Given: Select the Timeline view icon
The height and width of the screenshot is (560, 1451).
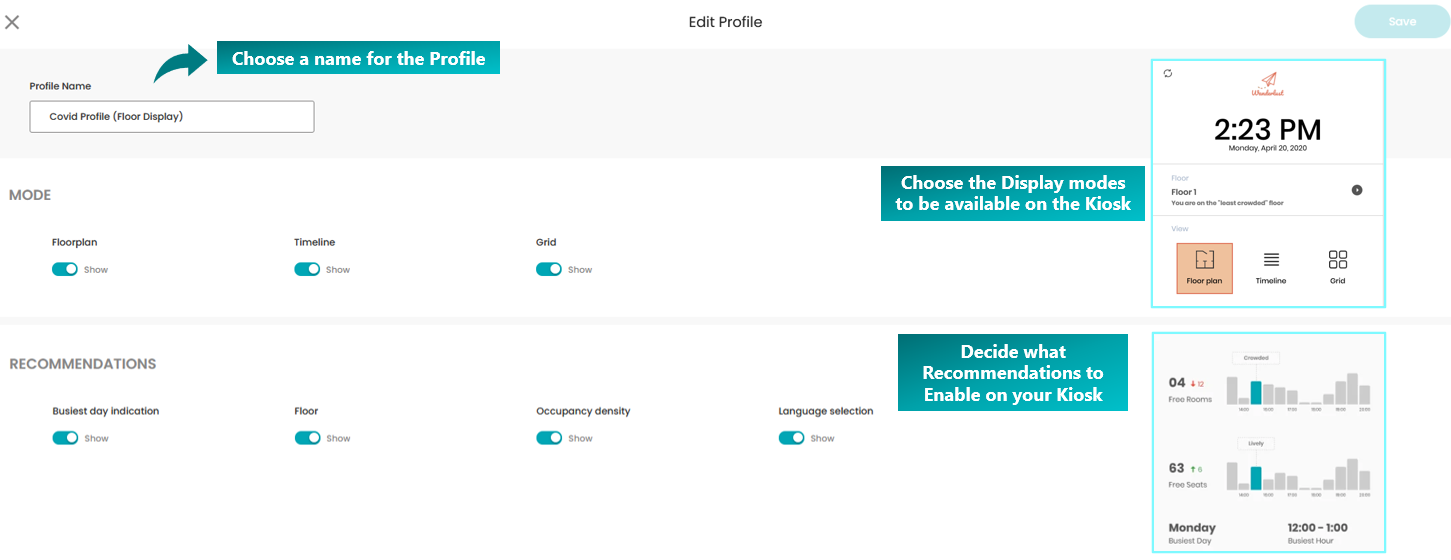Looking at the screenshot, I should (x=1271, y=266).
